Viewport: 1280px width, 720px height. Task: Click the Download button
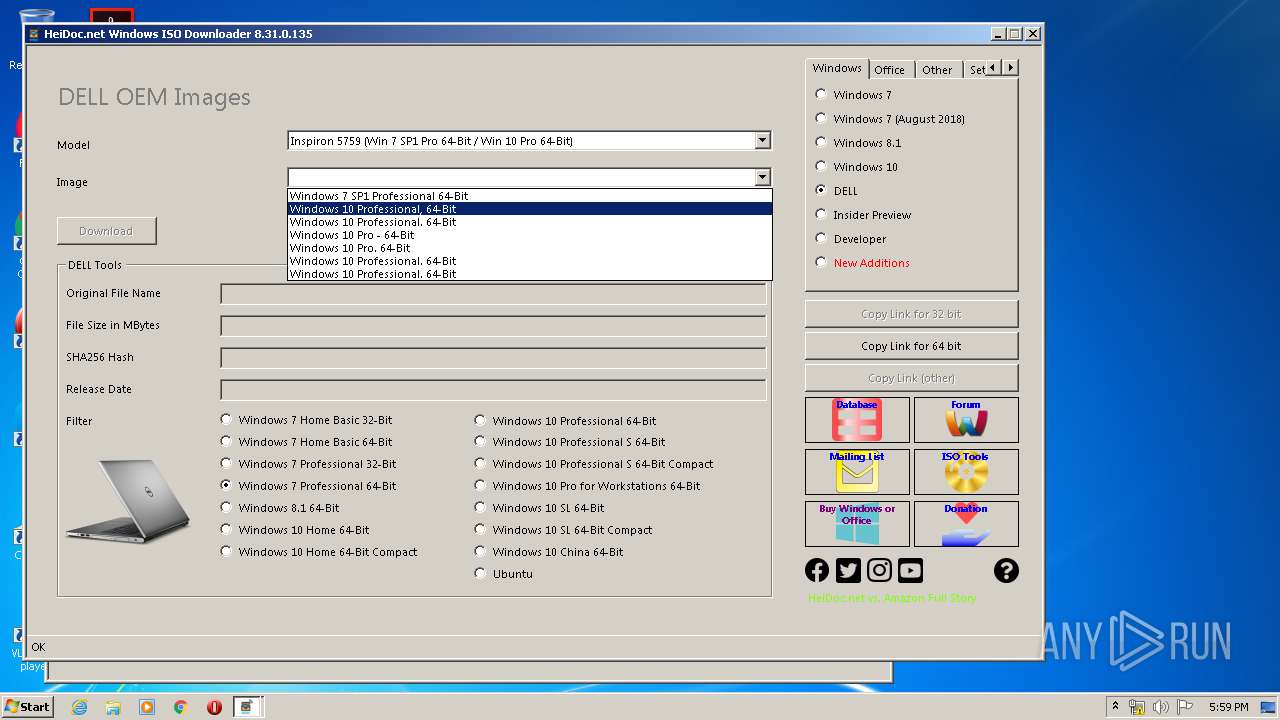coord(106,231)
